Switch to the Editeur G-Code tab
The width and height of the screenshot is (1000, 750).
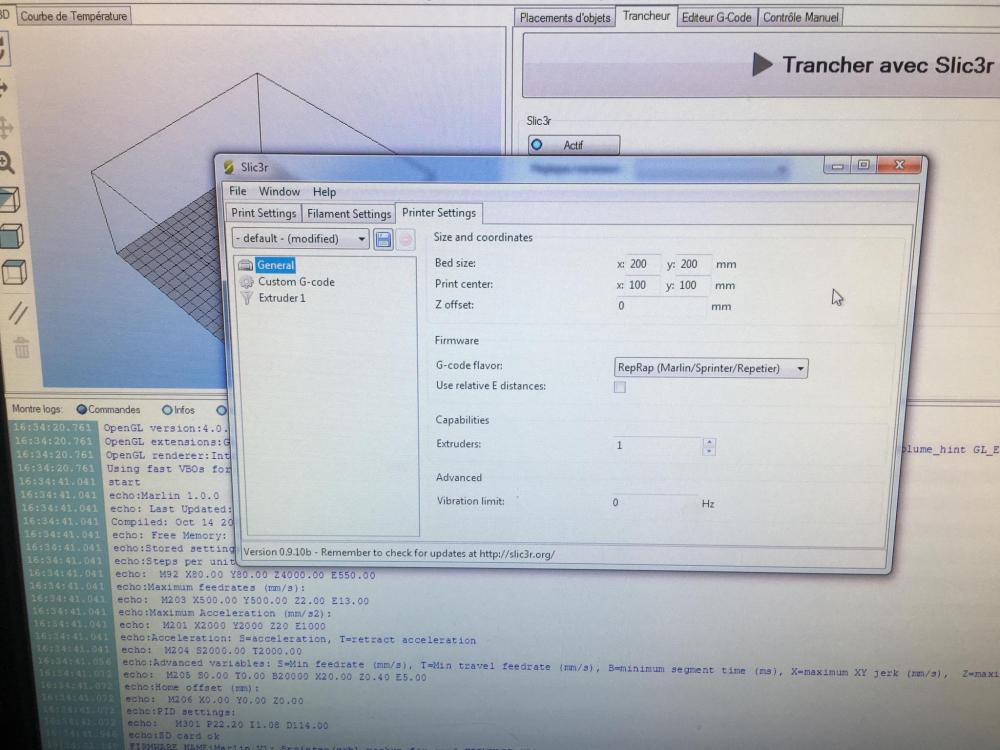[x=716, y=18]
